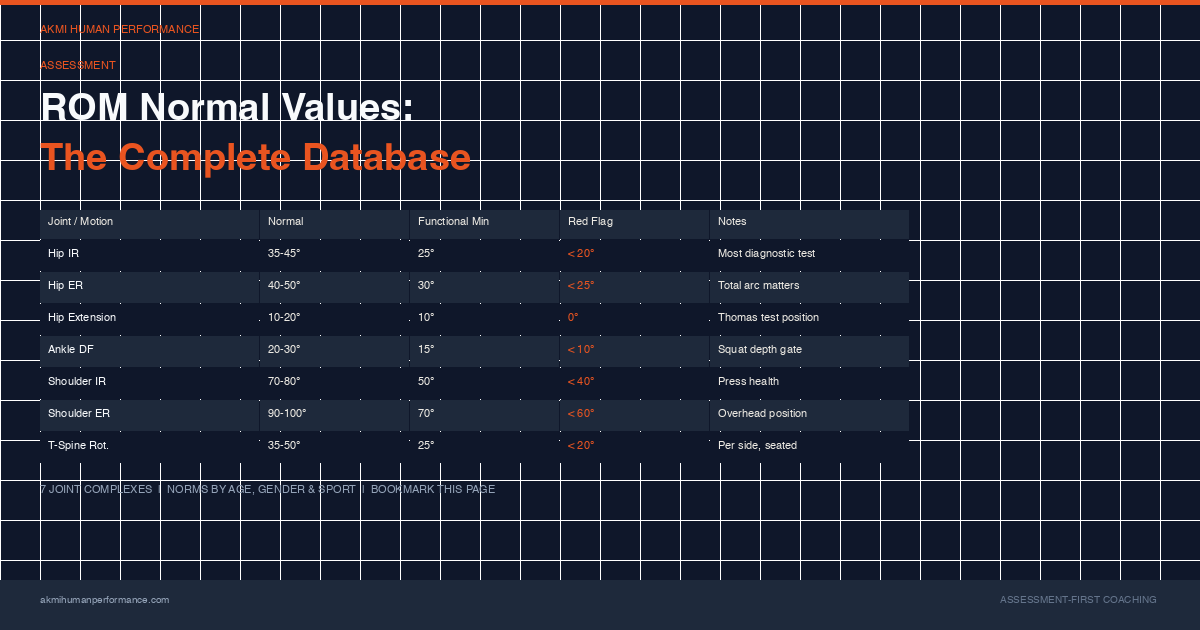Click the note 'Press health'

click(748, 382)
